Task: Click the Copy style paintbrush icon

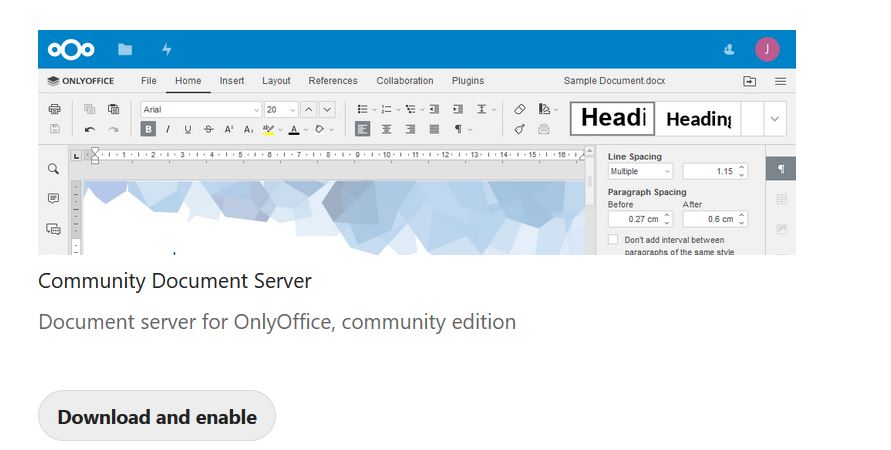Action: pyautogui.click(x=519, y=130)
